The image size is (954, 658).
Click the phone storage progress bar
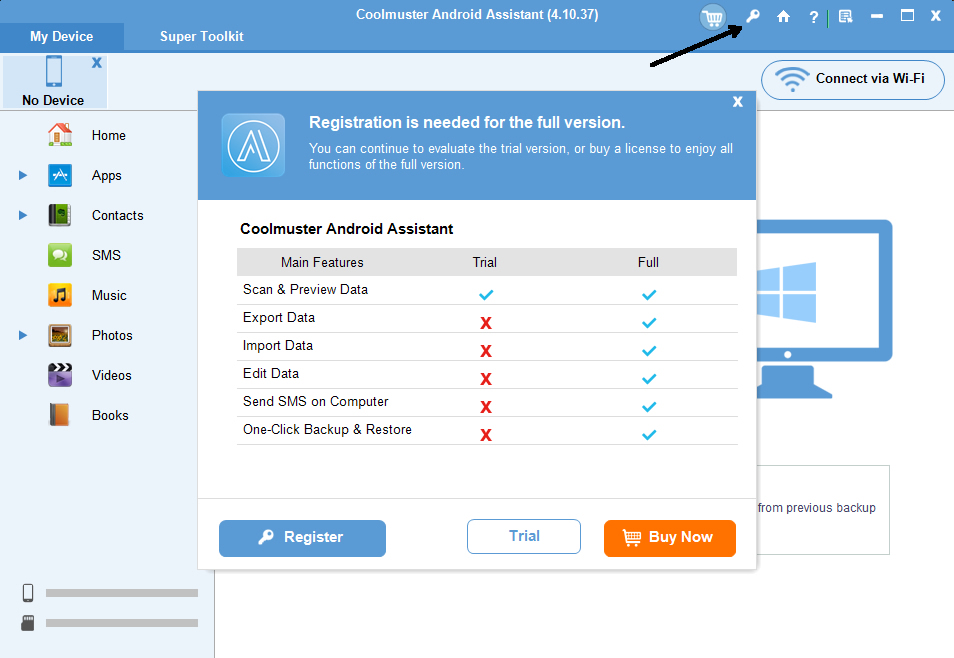point(122,593)
